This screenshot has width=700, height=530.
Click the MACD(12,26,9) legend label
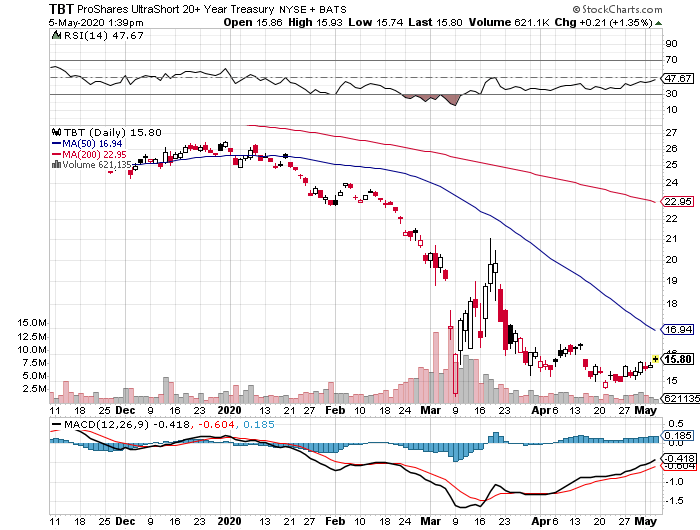[106, 424]
